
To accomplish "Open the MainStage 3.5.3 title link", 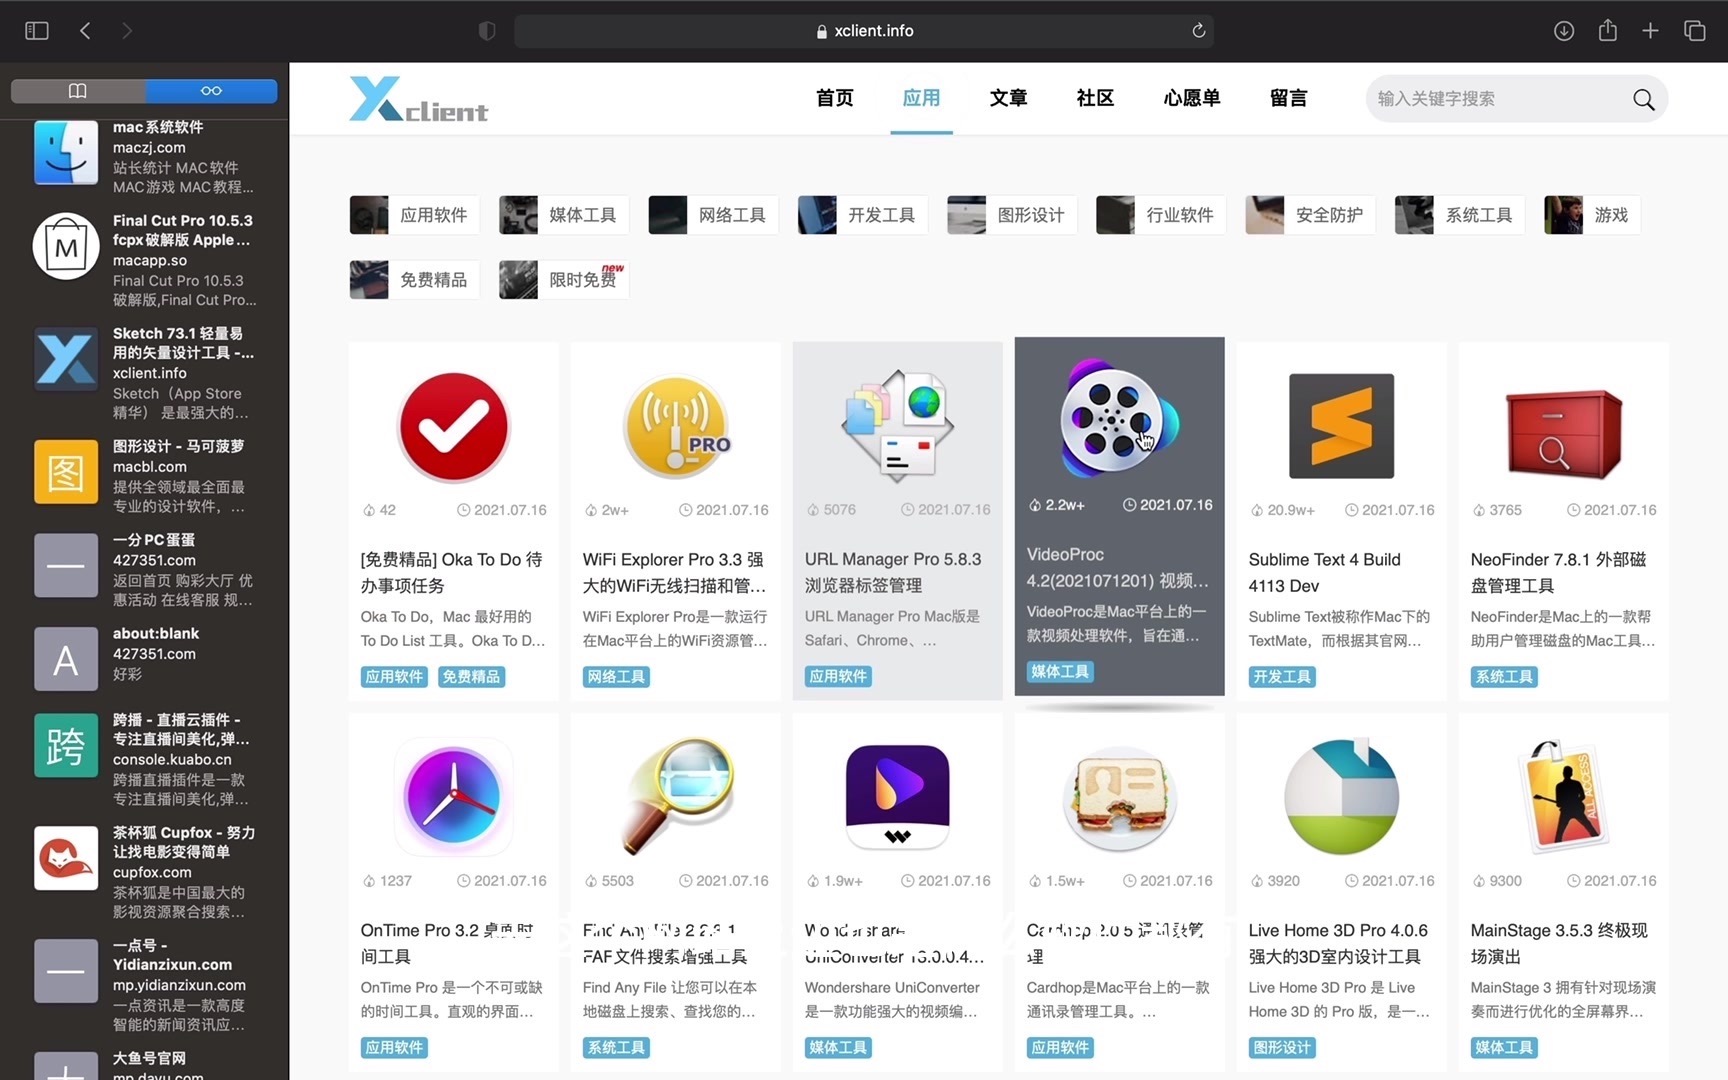I will tap(1559, 943).
